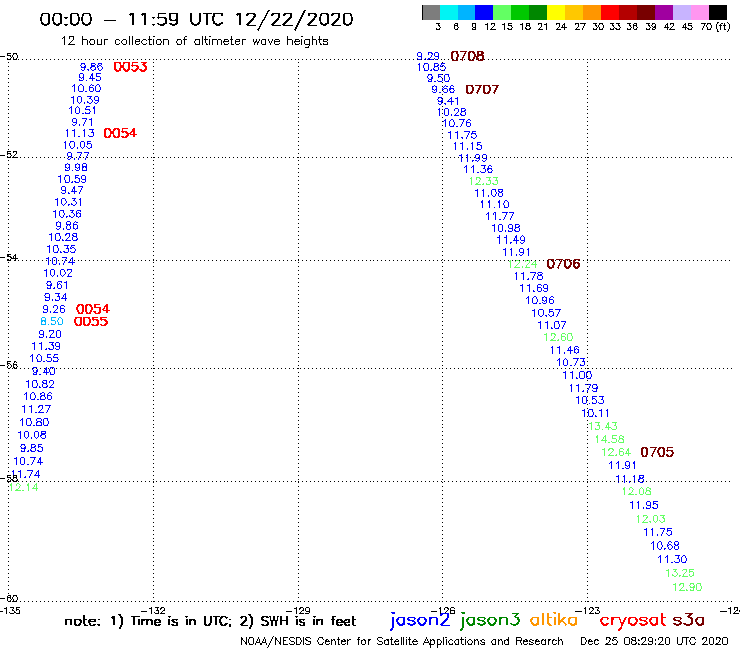
Task: Click the yellow 24 ft legend swatch
Action: tap(555, 12)
